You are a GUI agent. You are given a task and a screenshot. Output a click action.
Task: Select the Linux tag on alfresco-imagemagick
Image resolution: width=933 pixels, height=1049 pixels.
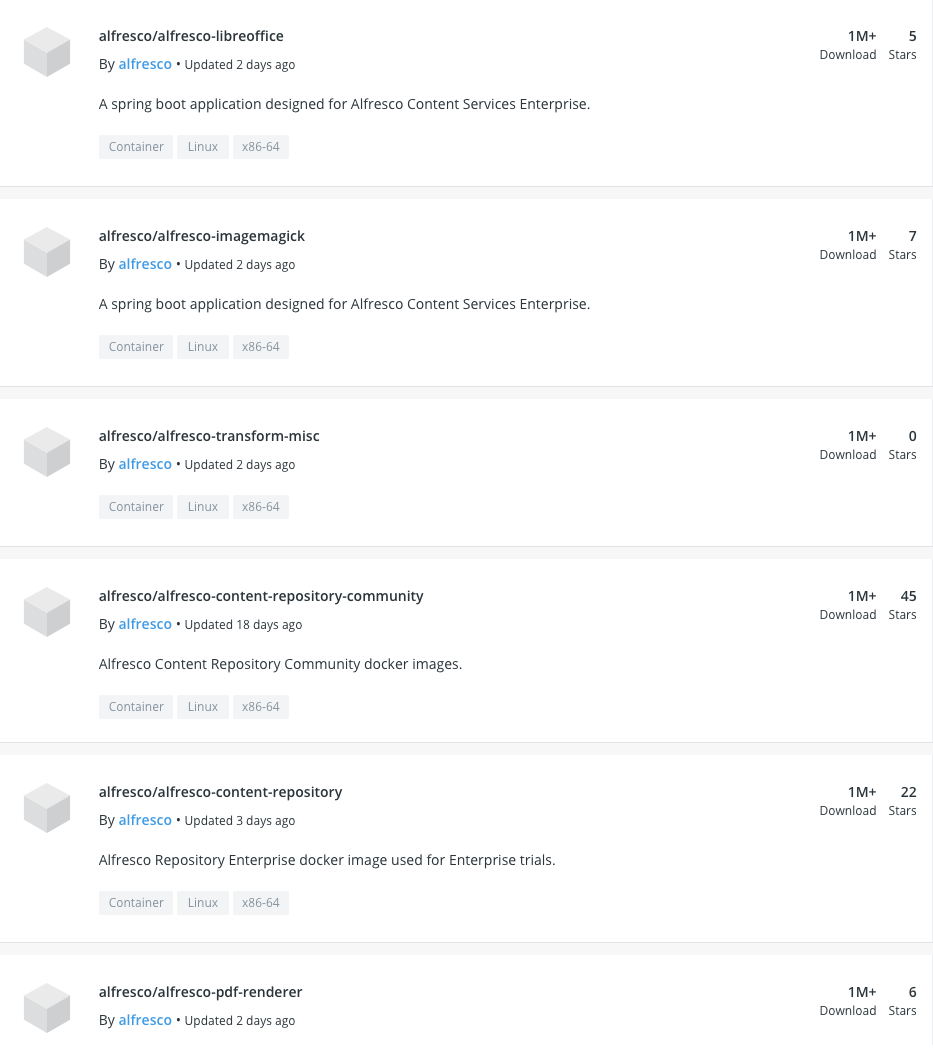tap(202, 346)
